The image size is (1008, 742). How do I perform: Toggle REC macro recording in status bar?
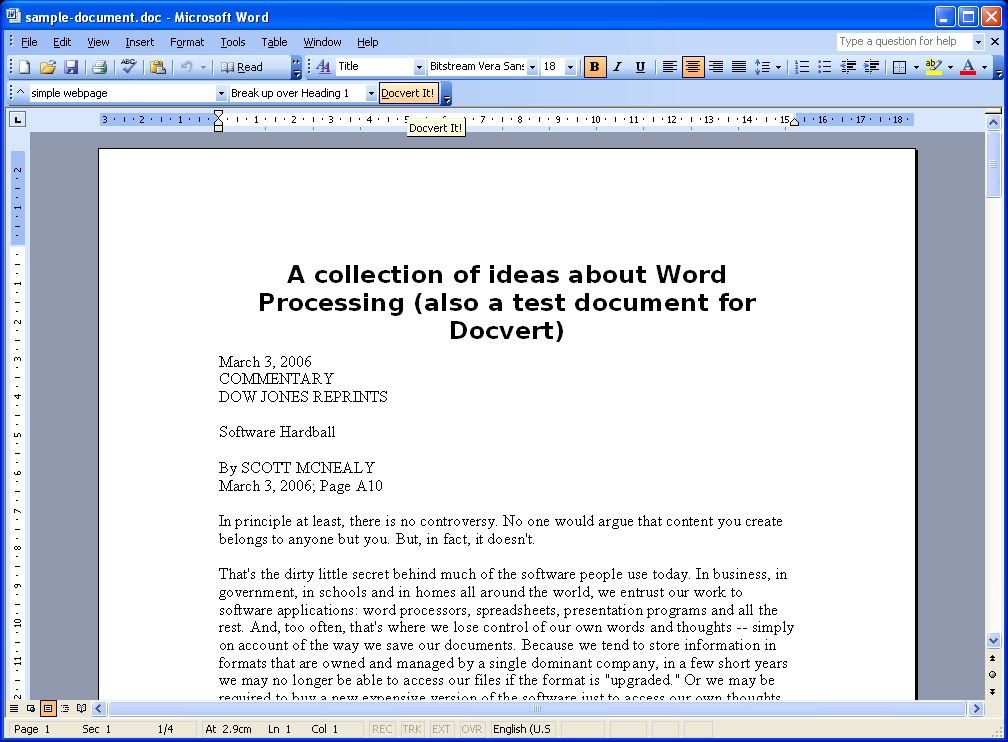pos(382,729)
